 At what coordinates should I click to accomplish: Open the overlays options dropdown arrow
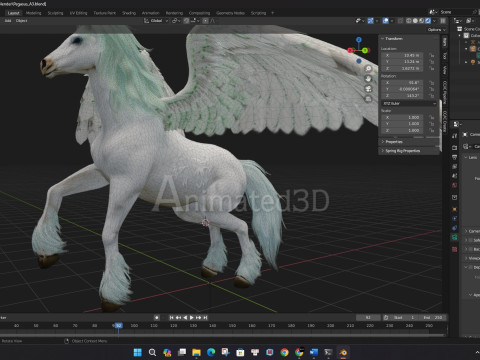tap(392, 21)
